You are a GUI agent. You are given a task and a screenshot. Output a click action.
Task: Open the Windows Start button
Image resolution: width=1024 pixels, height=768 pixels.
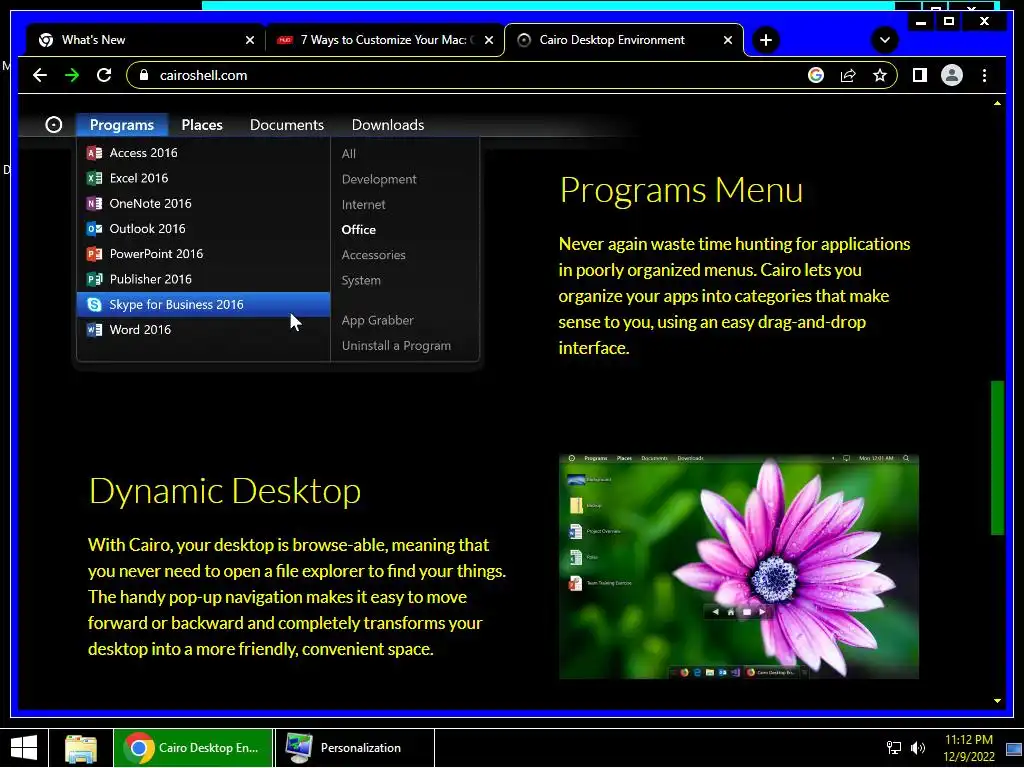(x=24, y=748)
